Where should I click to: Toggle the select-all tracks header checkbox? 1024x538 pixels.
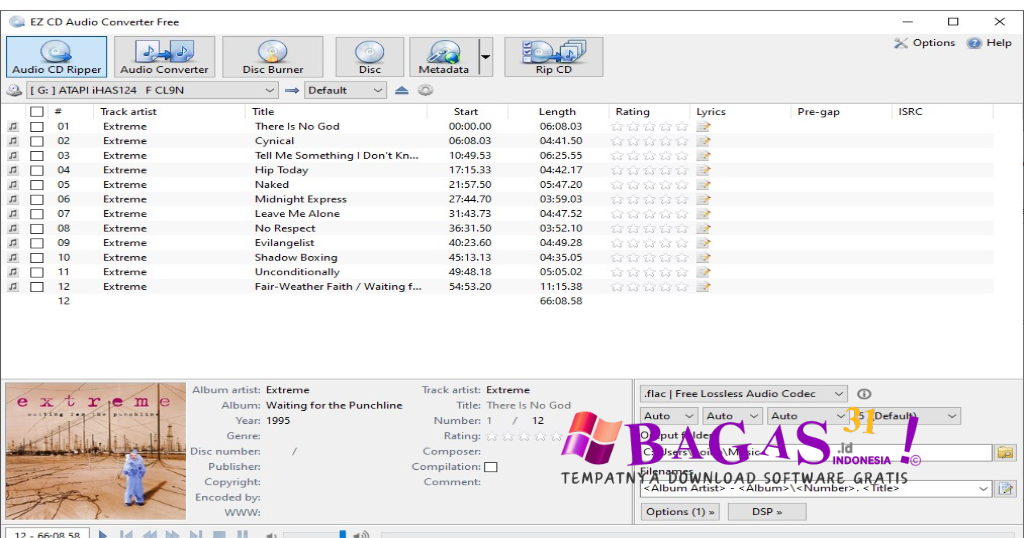click(37, 112)
